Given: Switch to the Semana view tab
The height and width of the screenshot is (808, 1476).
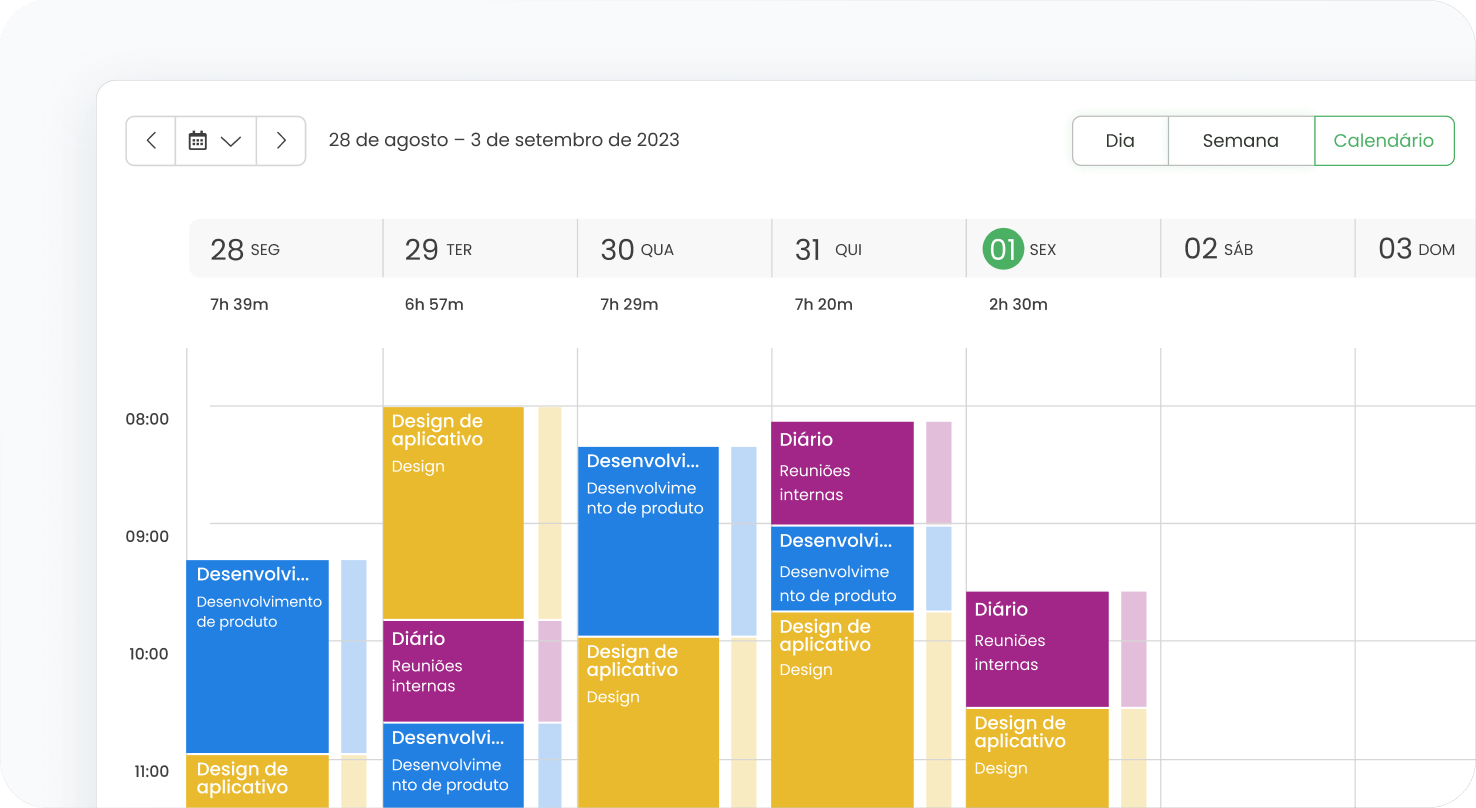Looking at the screenshot, I should [x=1240, y=141].
